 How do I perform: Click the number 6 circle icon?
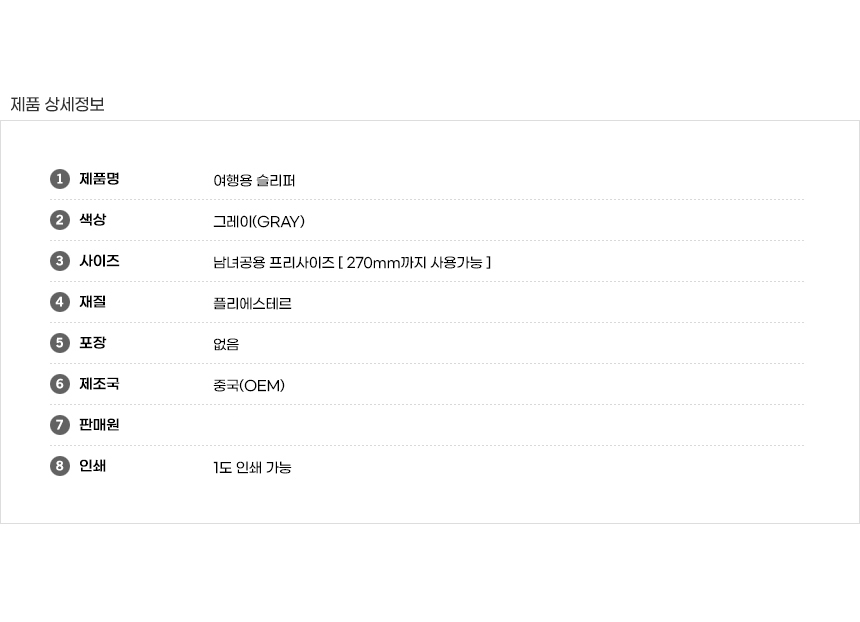pos(60,384)
